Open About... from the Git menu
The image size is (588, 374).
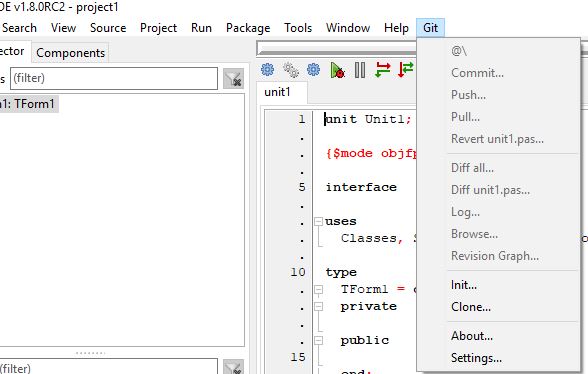coord(499,336)
